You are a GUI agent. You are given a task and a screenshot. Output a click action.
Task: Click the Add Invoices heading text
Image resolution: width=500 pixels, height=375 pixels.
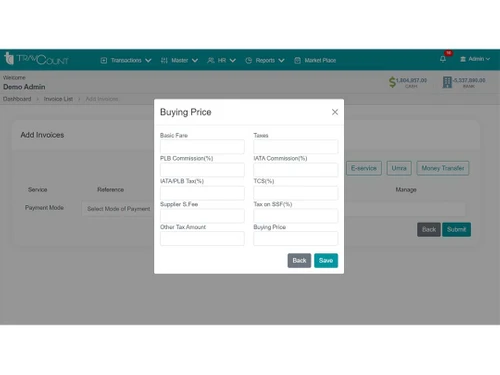tap(42, 135)
